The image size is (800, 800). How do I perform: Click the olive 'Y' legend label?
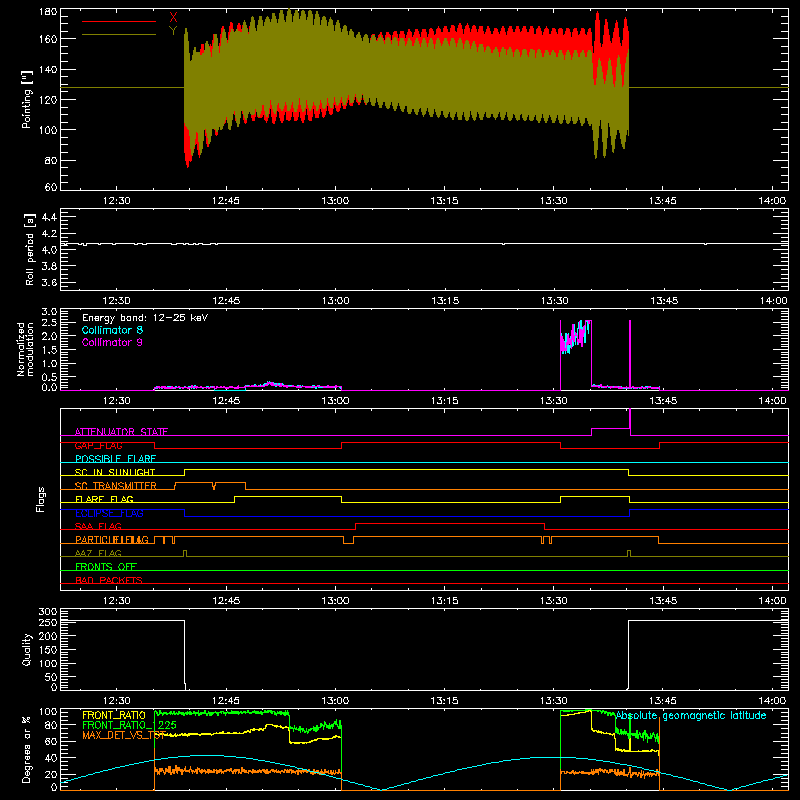(x=173, y=31)
